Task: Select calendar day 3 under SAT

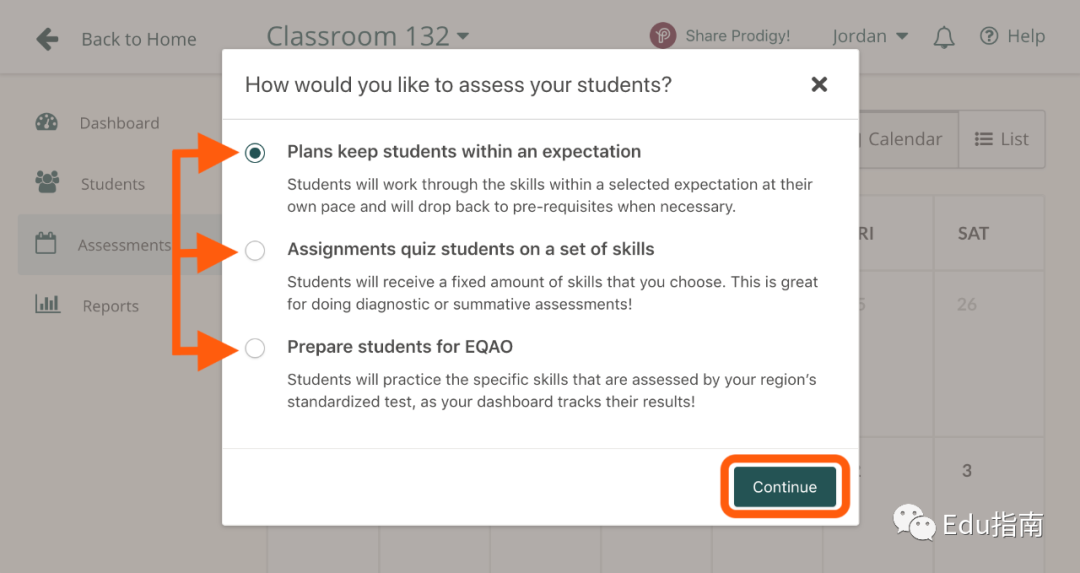Action: [966, 471]
